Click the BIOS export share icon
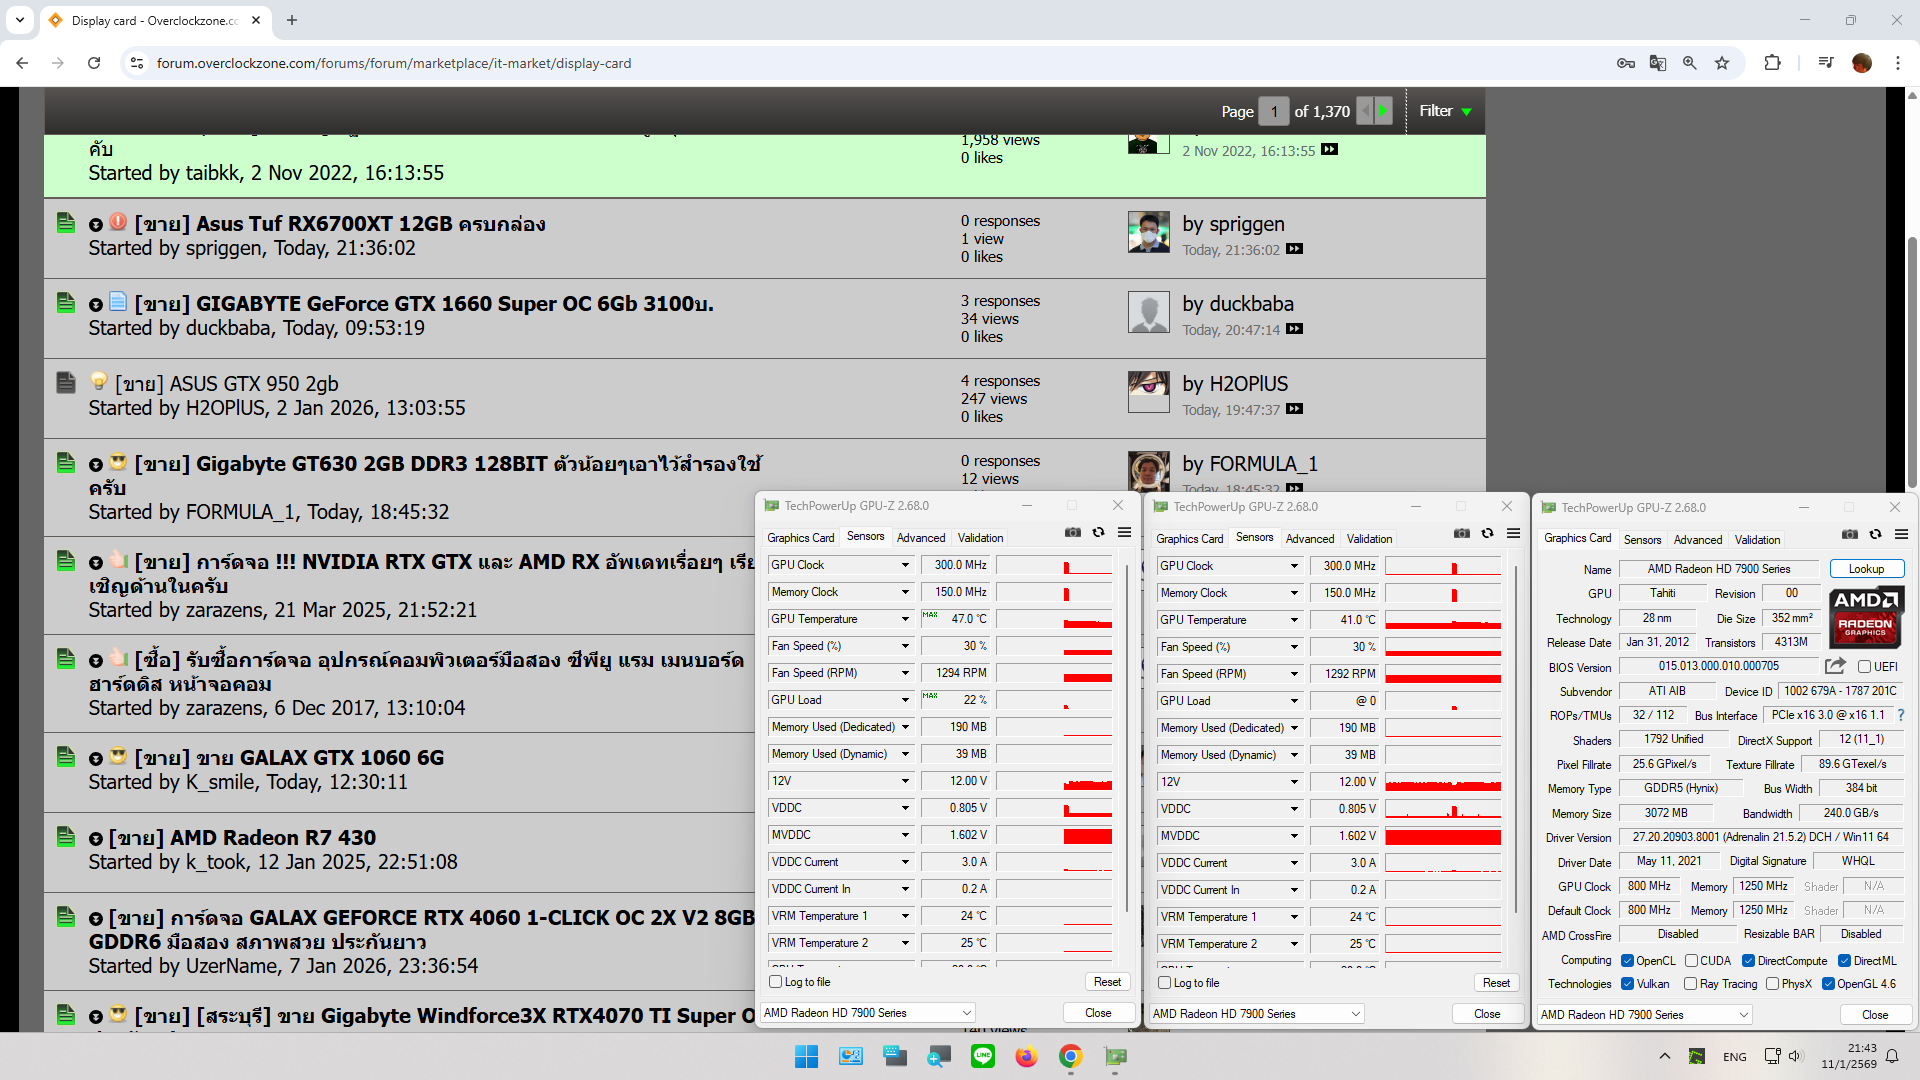The height and width of the screenshot is (1080, 1920). [x=1835, y=666]
